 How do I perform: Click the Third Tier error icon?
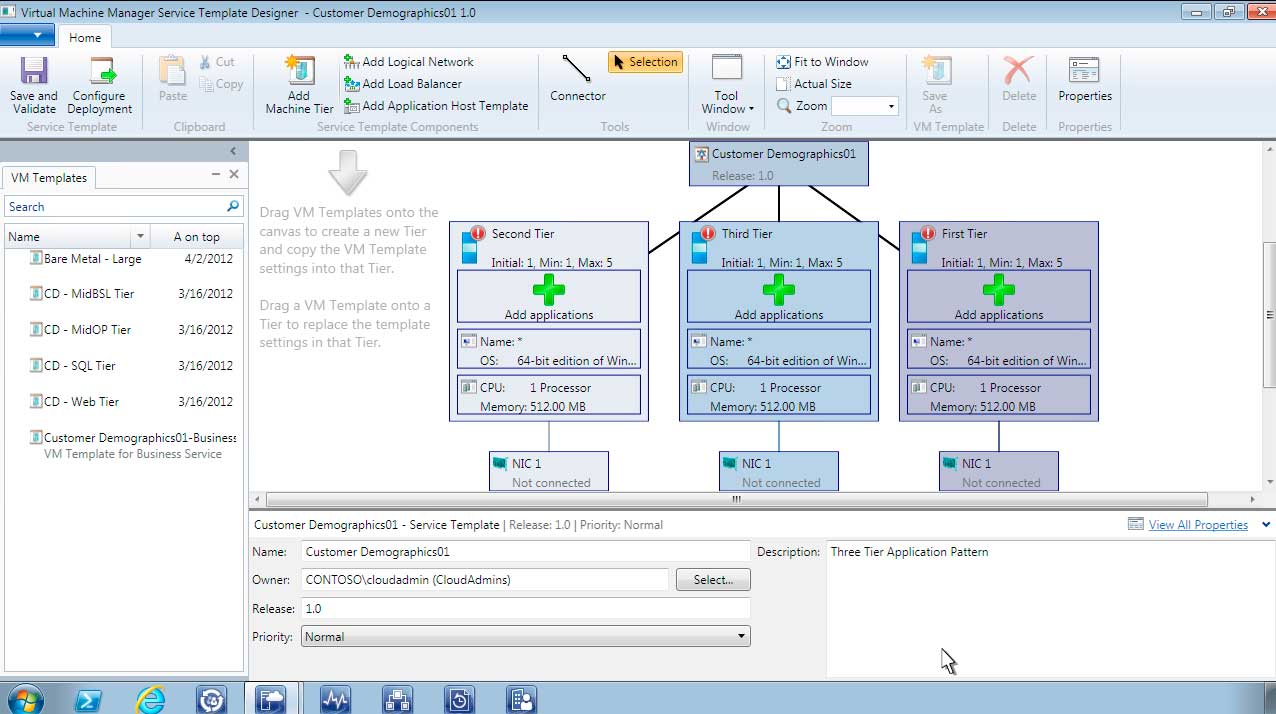(x=707, y=233)
